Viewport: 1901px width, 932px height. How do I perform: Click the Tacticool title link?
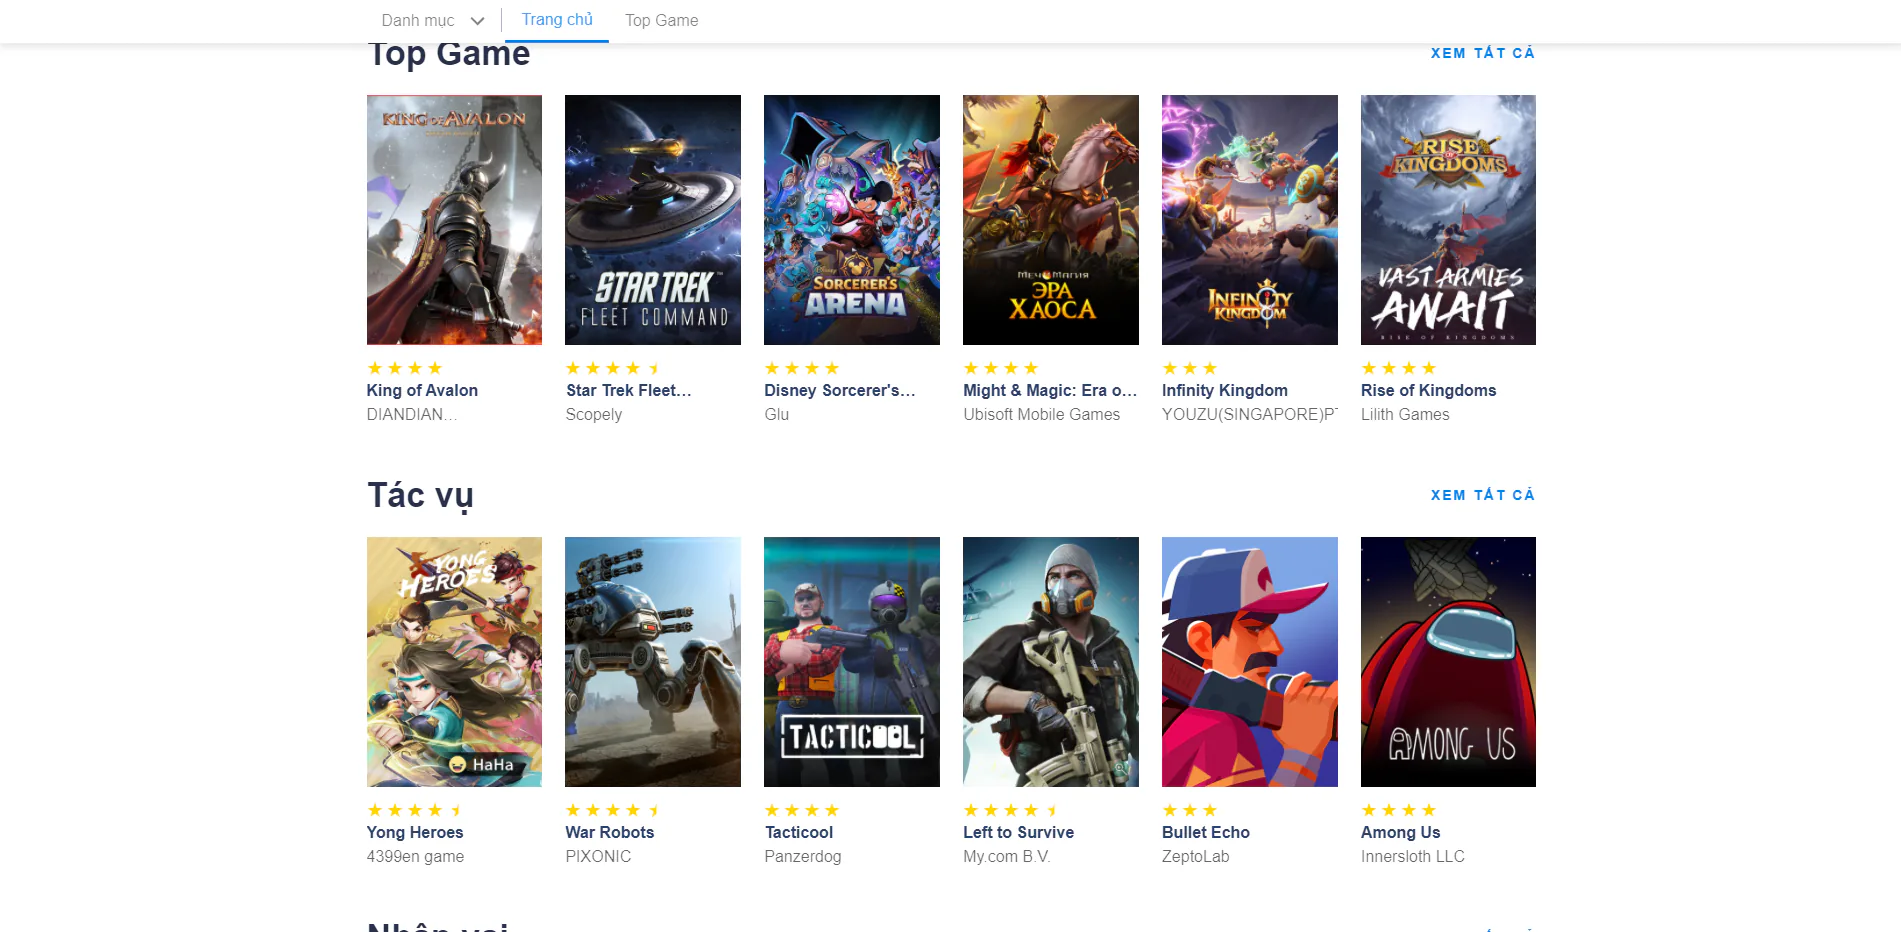799,832
